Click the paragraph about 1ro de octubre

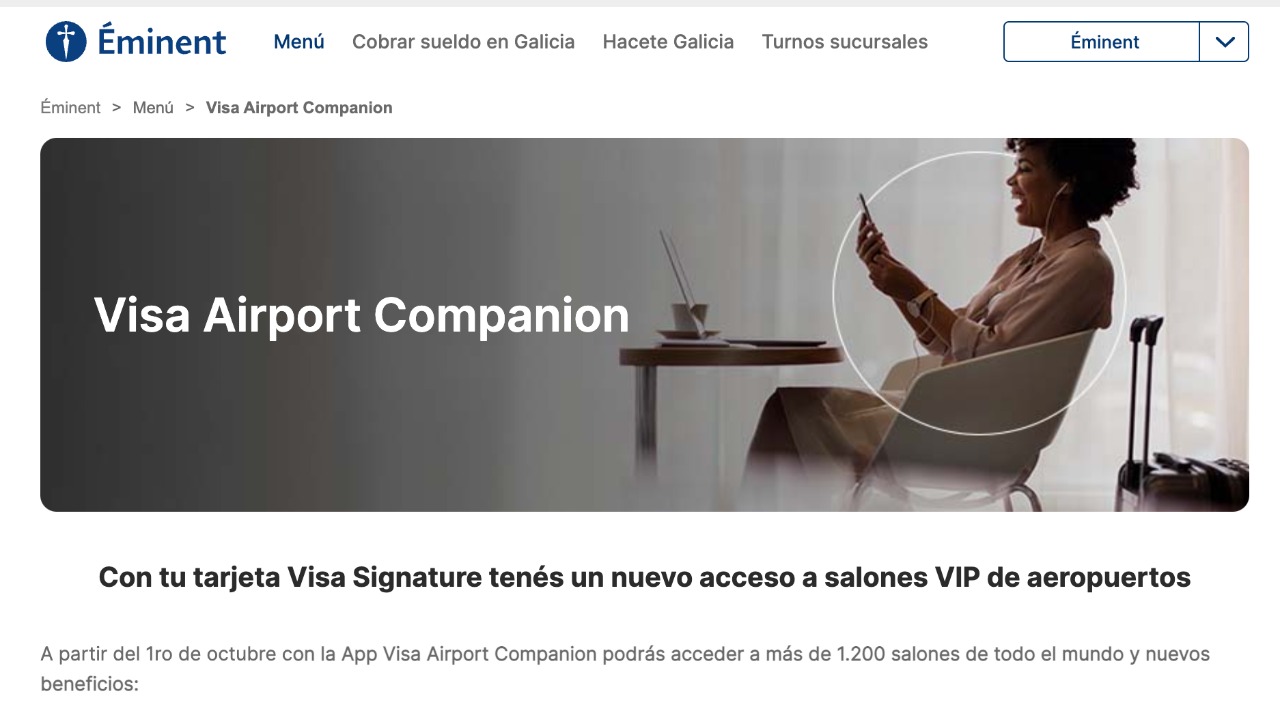point(625,669)
